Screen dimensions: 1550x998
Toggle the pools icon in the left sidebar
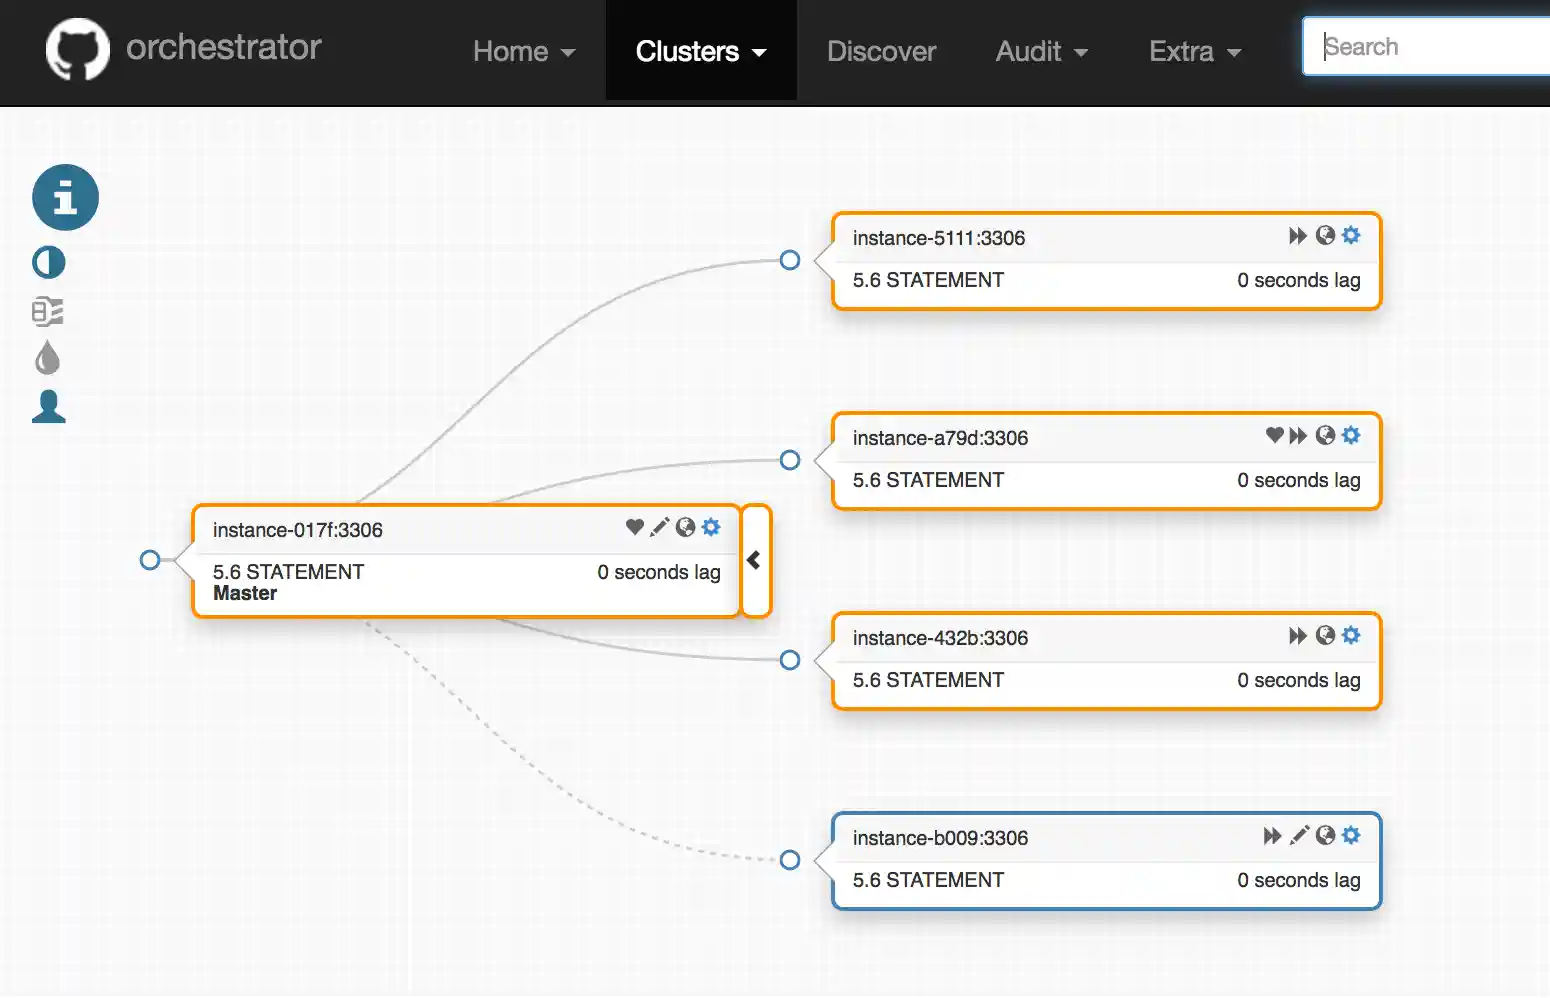47,311
